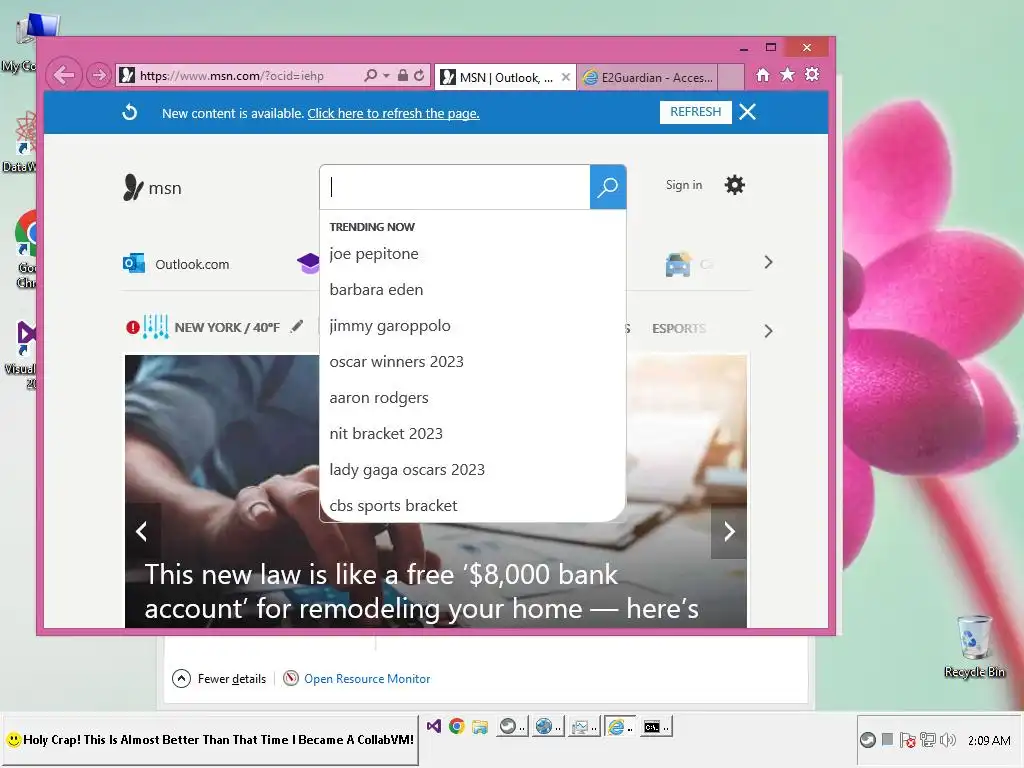Switch to Internet Explorer taskbar button
The image size is (1024, 768).
619,727
